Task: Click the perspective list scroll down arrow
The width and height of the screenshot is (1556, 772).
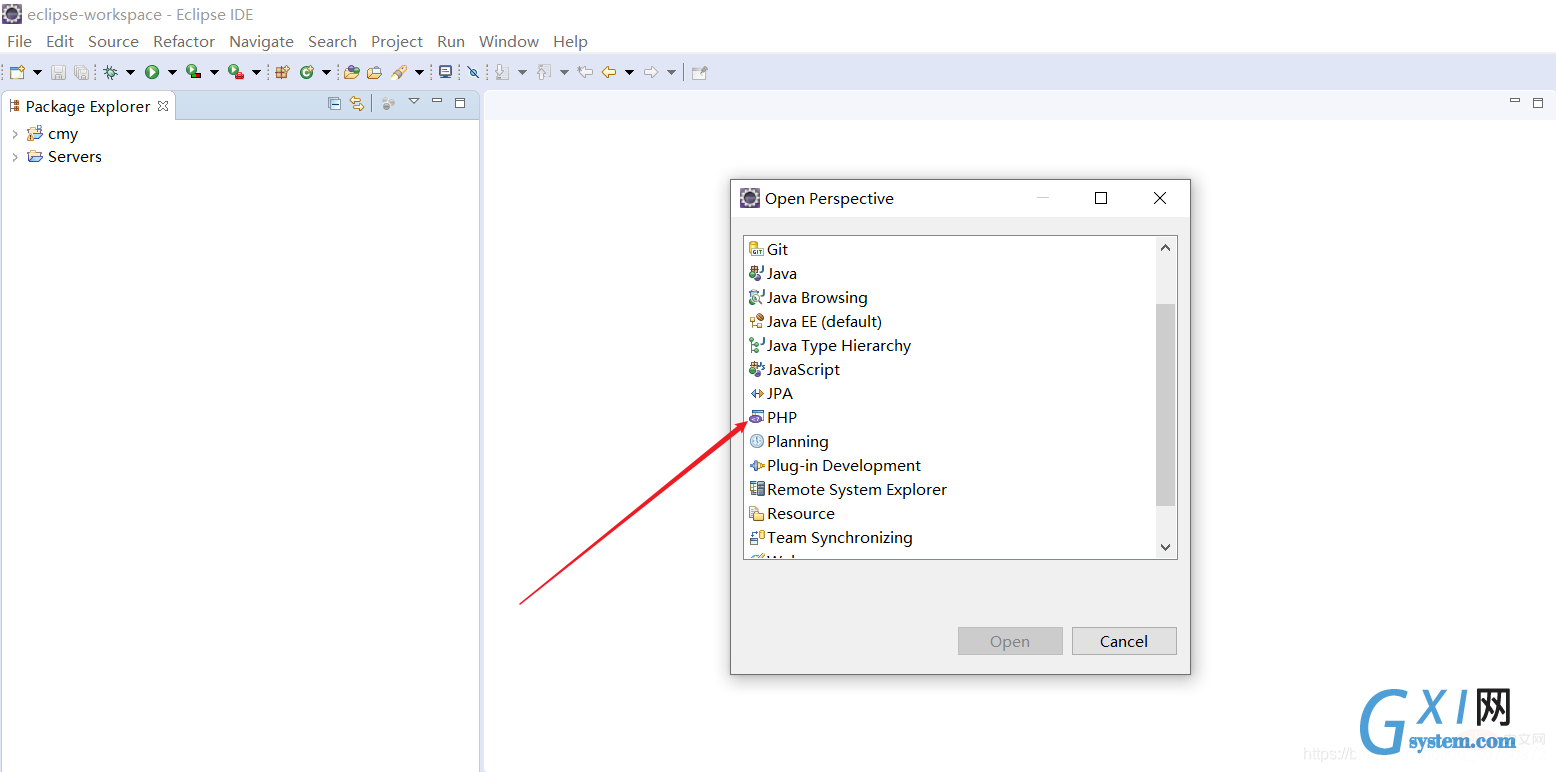Action: [1165, 547]
